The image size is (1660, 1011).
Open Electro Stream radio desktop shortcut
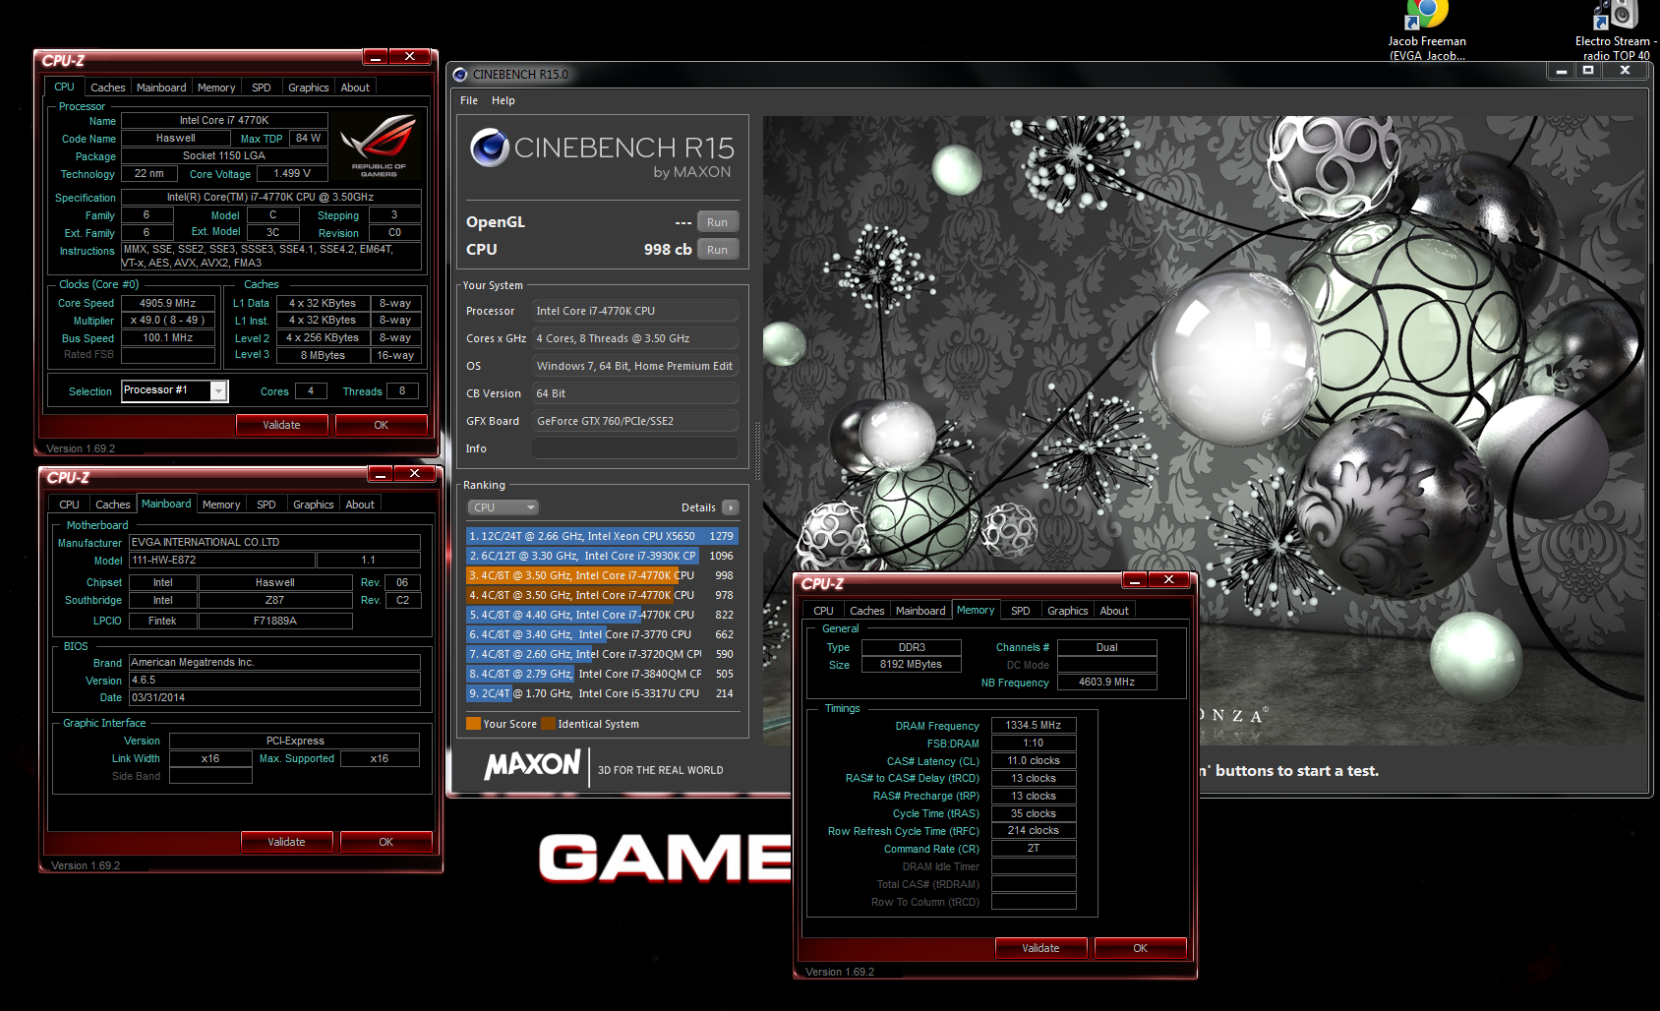coord(1616,30)
